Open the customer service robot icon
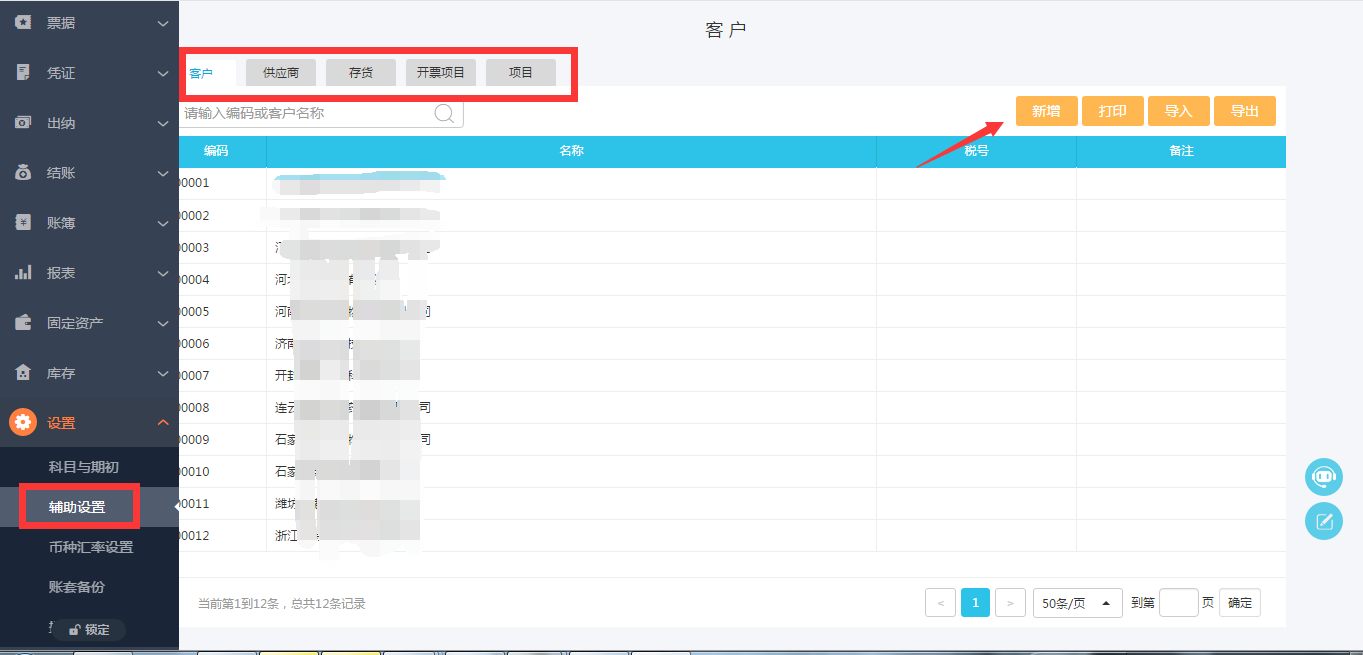 1324,477
